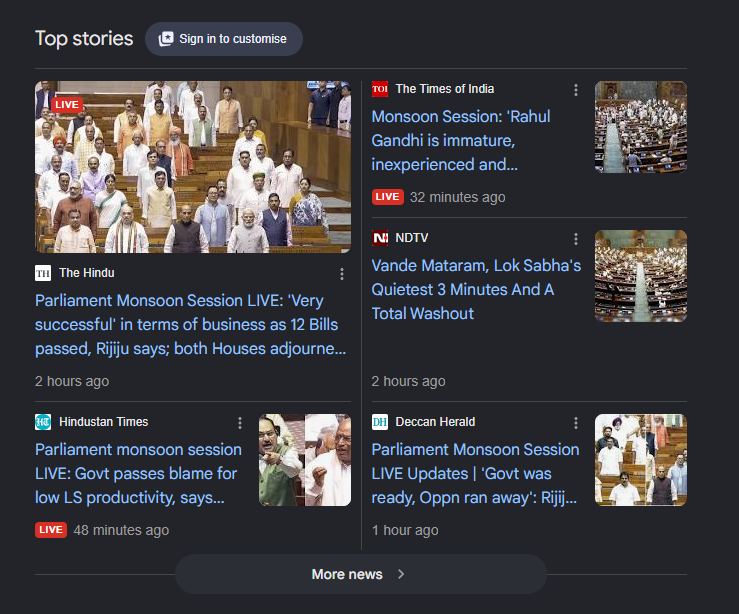This screenshot has width=739, height=614.
Task: Click 'The Times of India' source name
Action: [445, 89]
